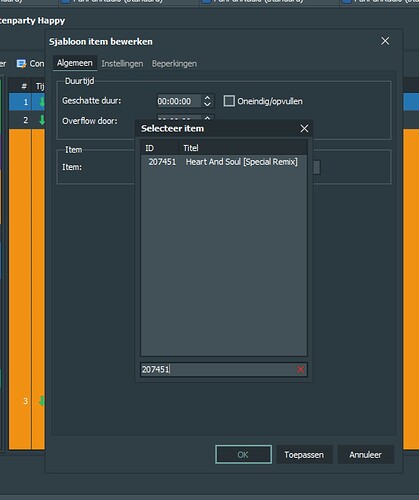Increase Overflow door with up arrow
The image size is (419, 500).
(x=207, y=118)
